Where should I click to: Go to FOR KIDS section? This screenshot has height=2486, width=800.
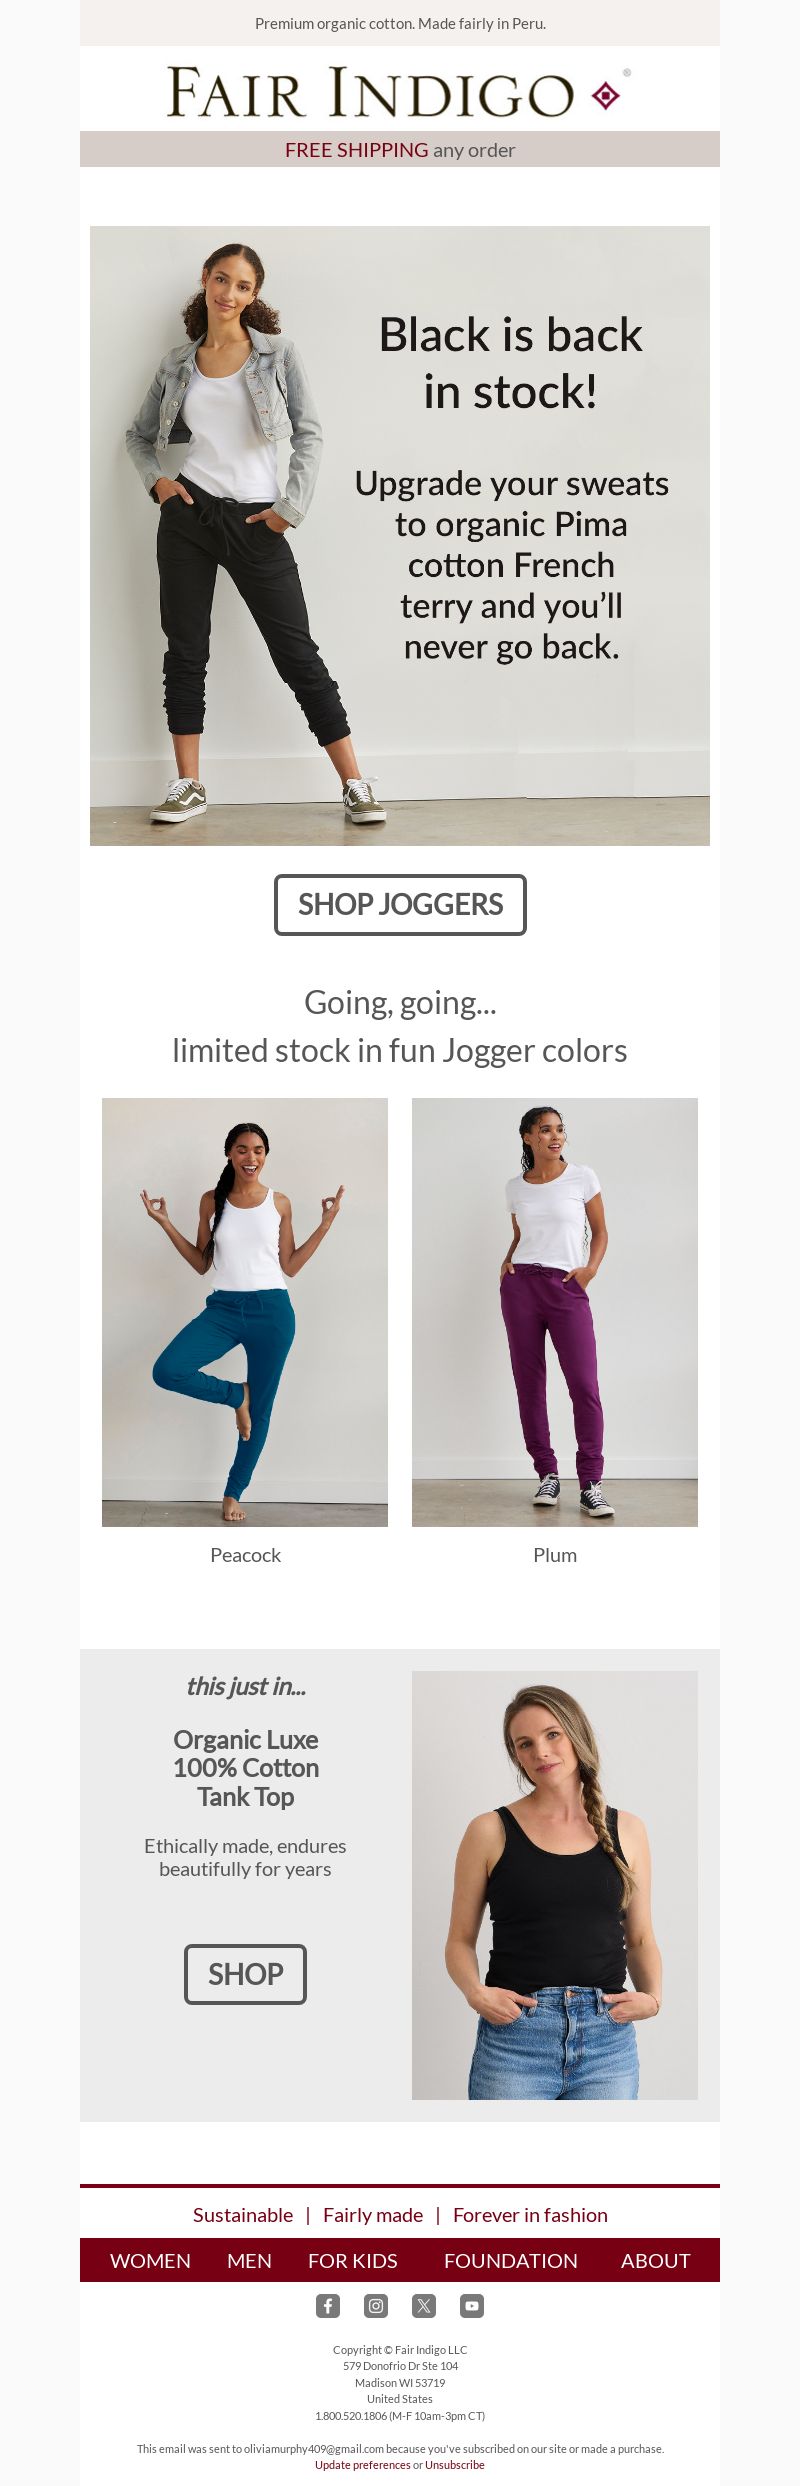(353, 2261)
